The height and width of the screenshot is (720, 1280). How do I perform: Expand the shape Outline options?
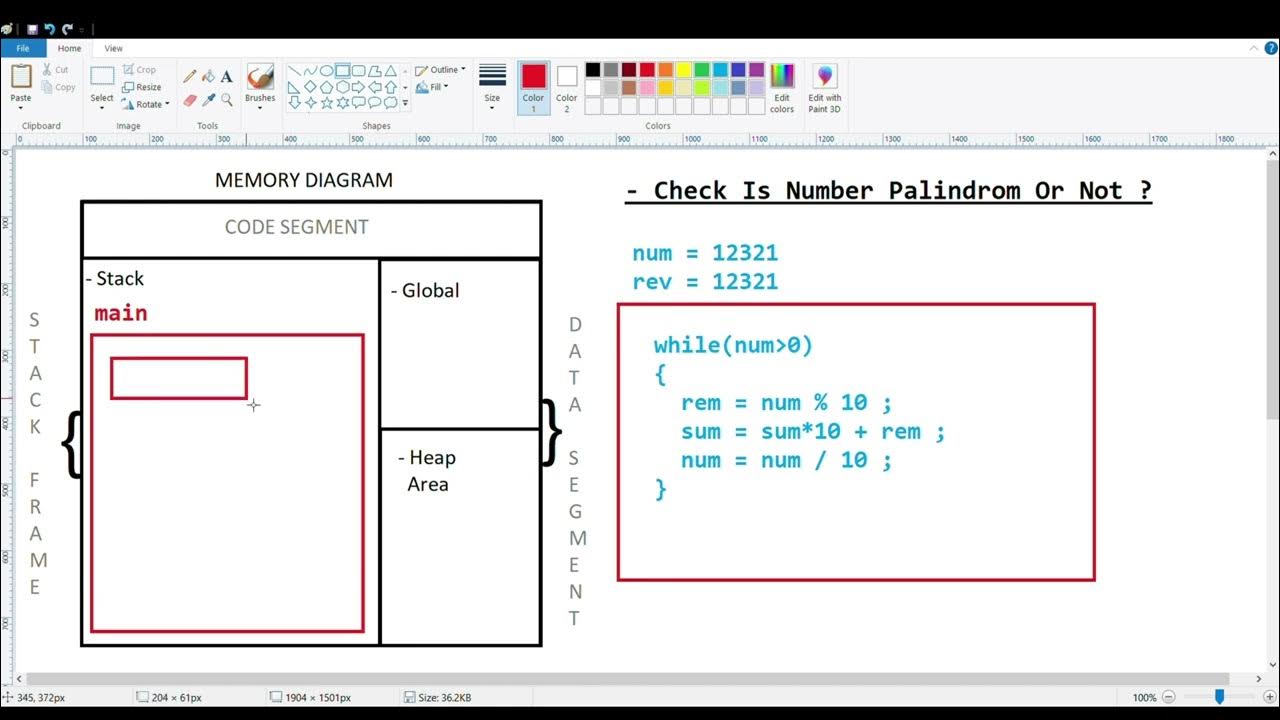[440, 70]
